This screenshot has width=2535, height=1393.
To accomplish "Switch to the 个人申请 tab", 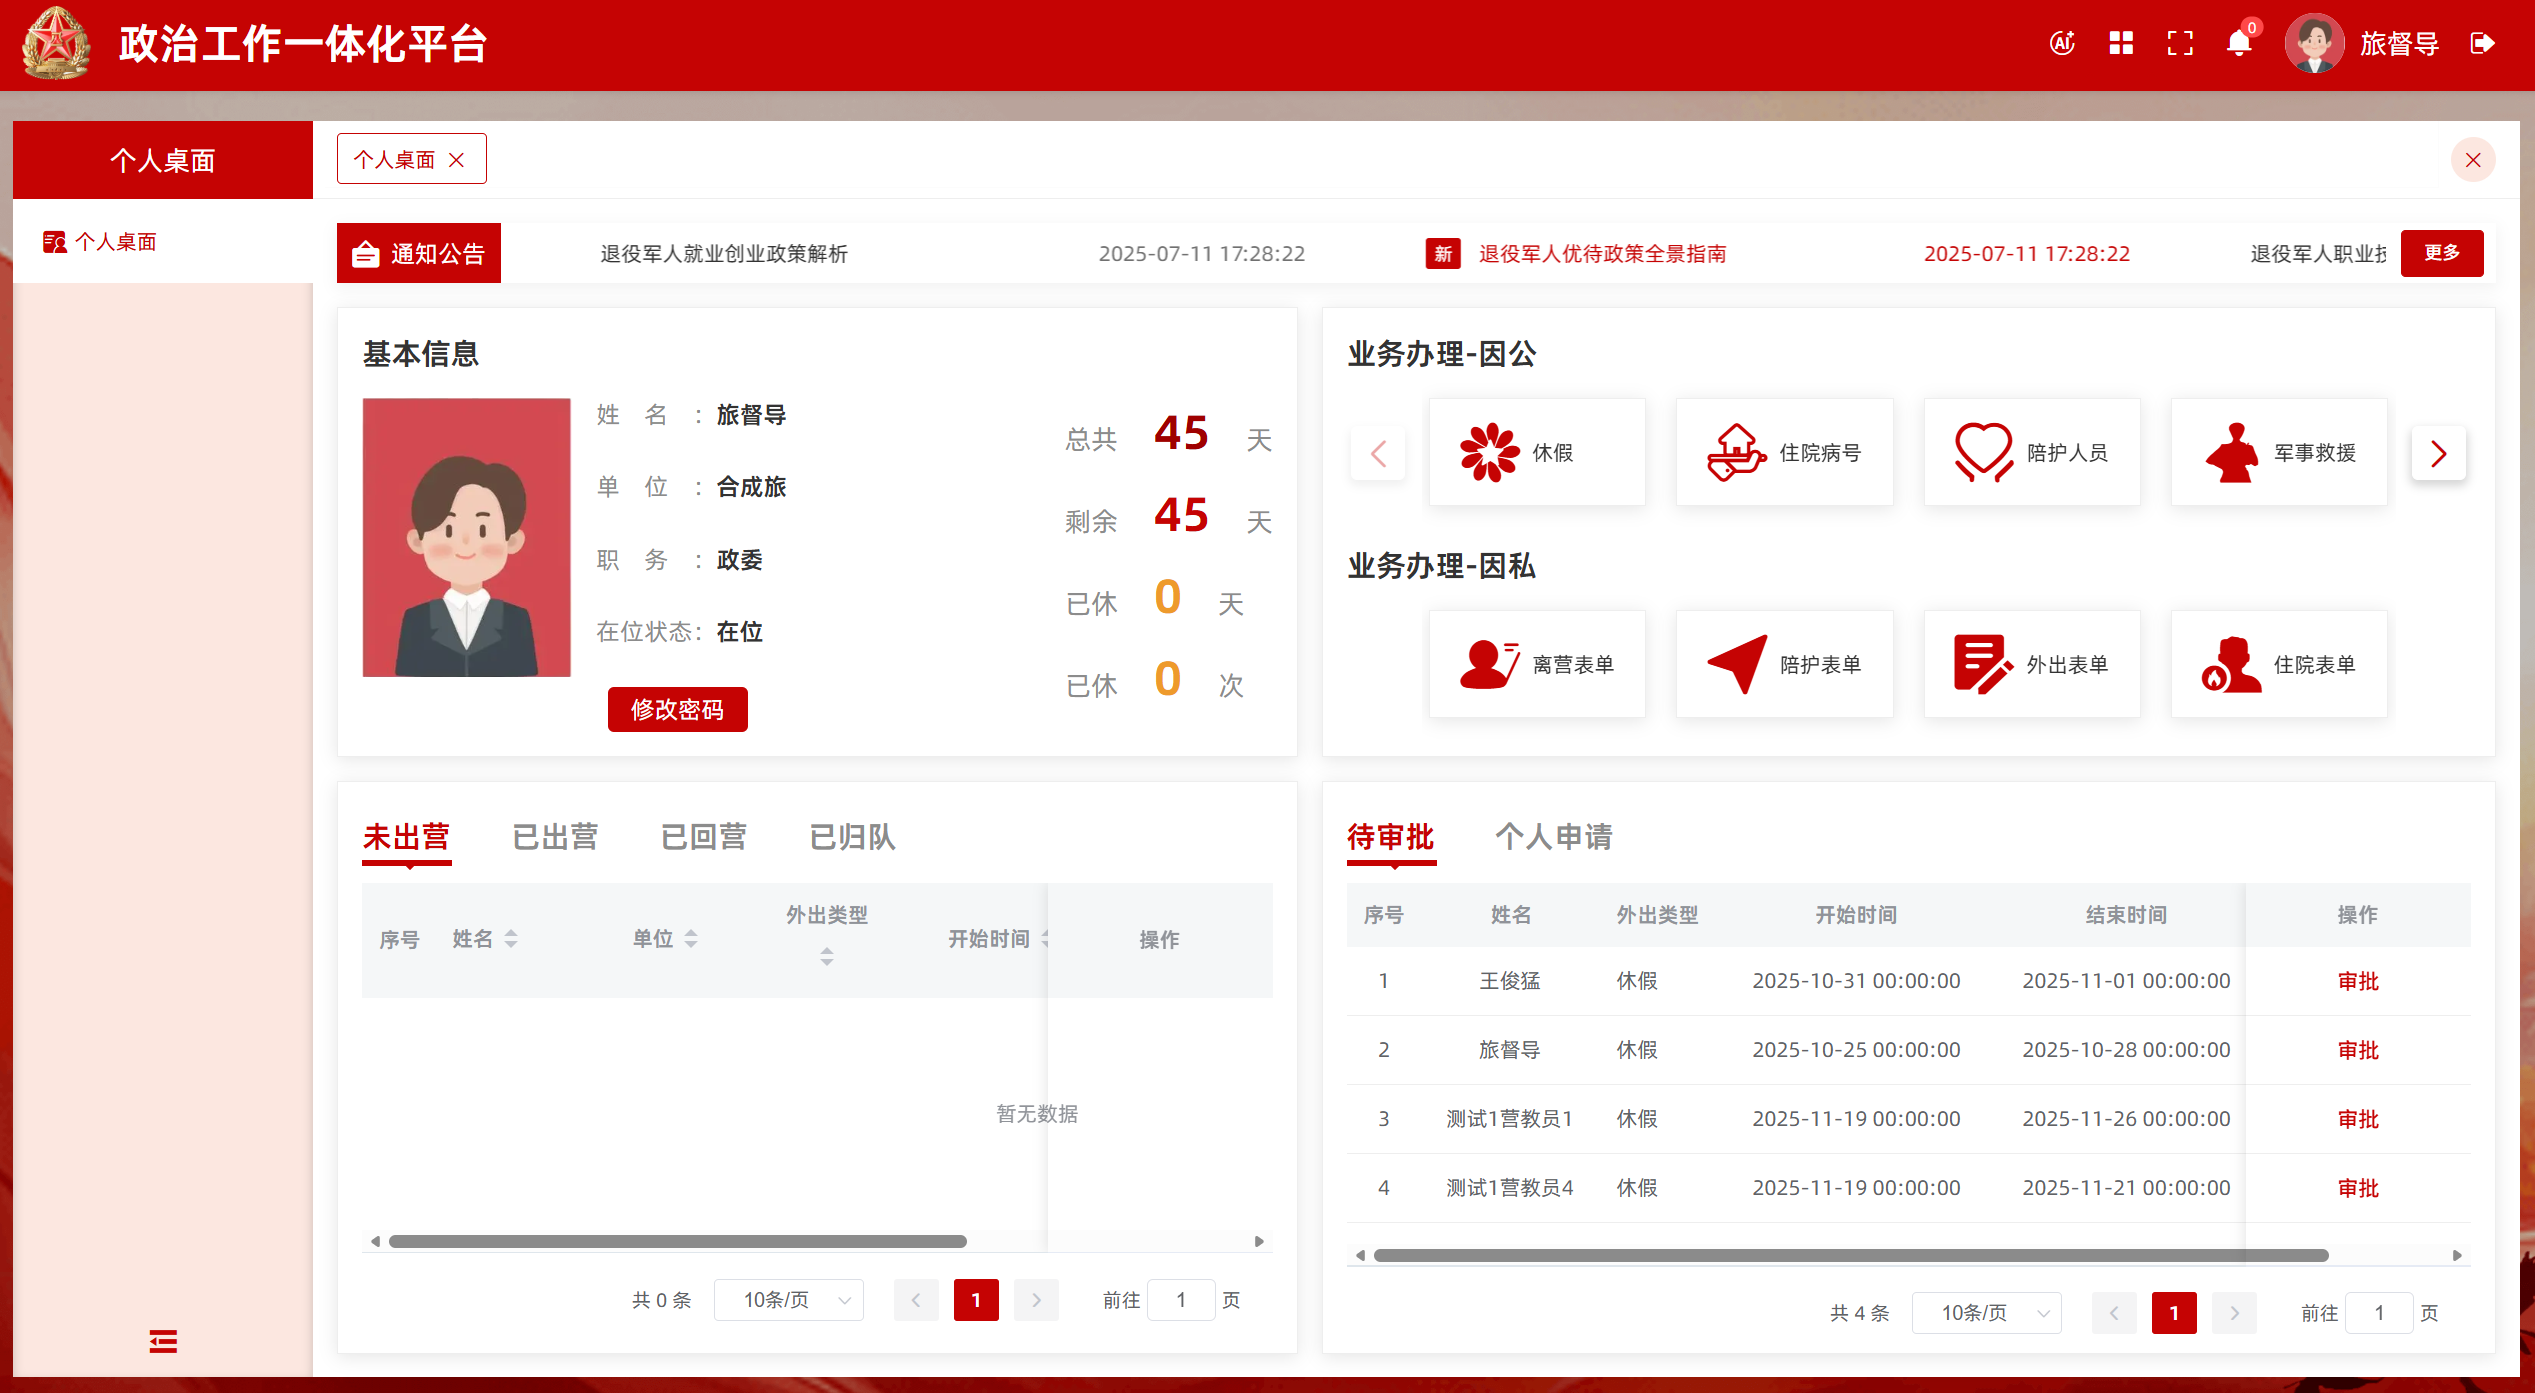I will point(1553,837).
